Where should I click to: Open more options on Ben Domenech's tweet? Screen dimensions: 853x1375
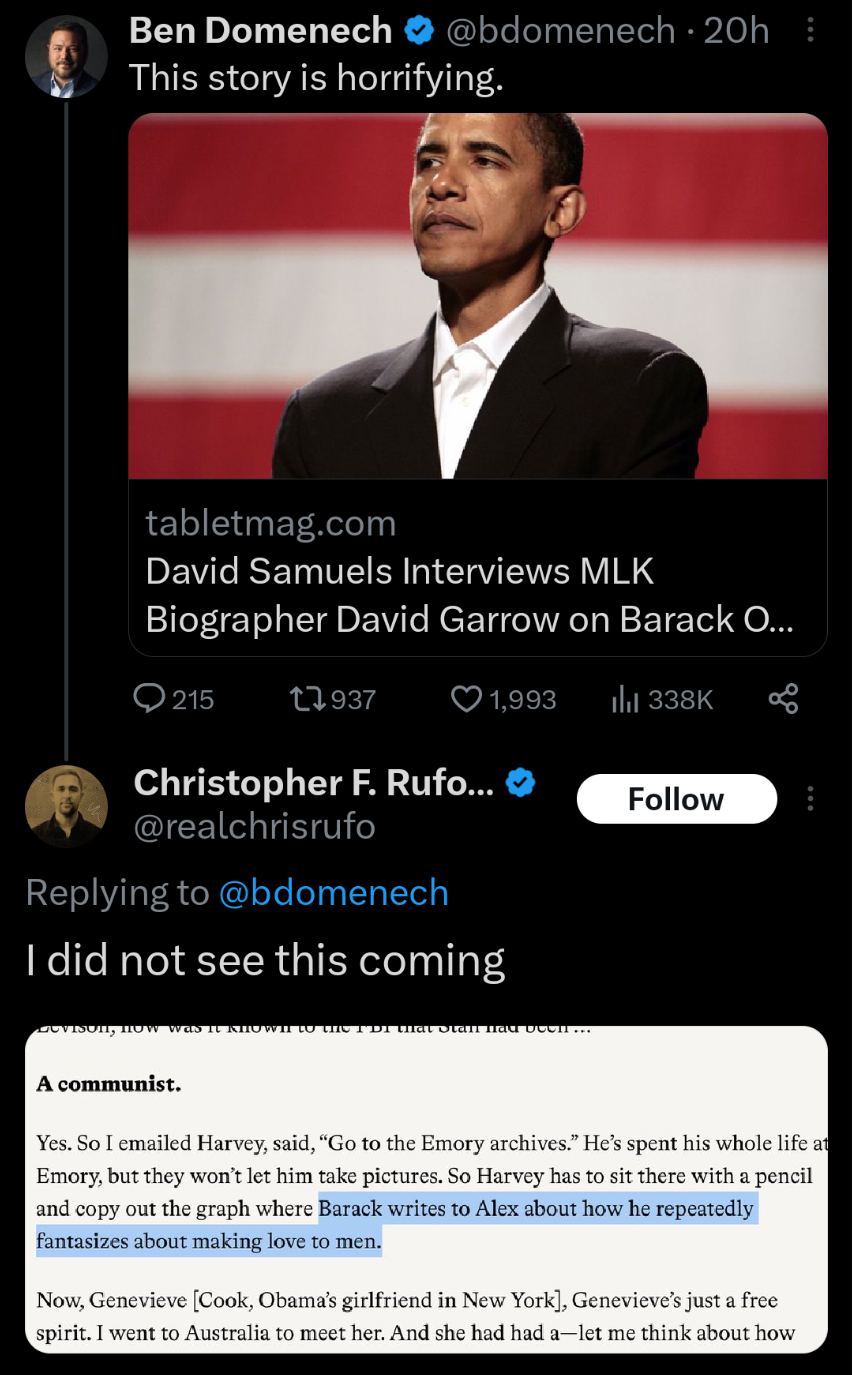pos(810,32)
